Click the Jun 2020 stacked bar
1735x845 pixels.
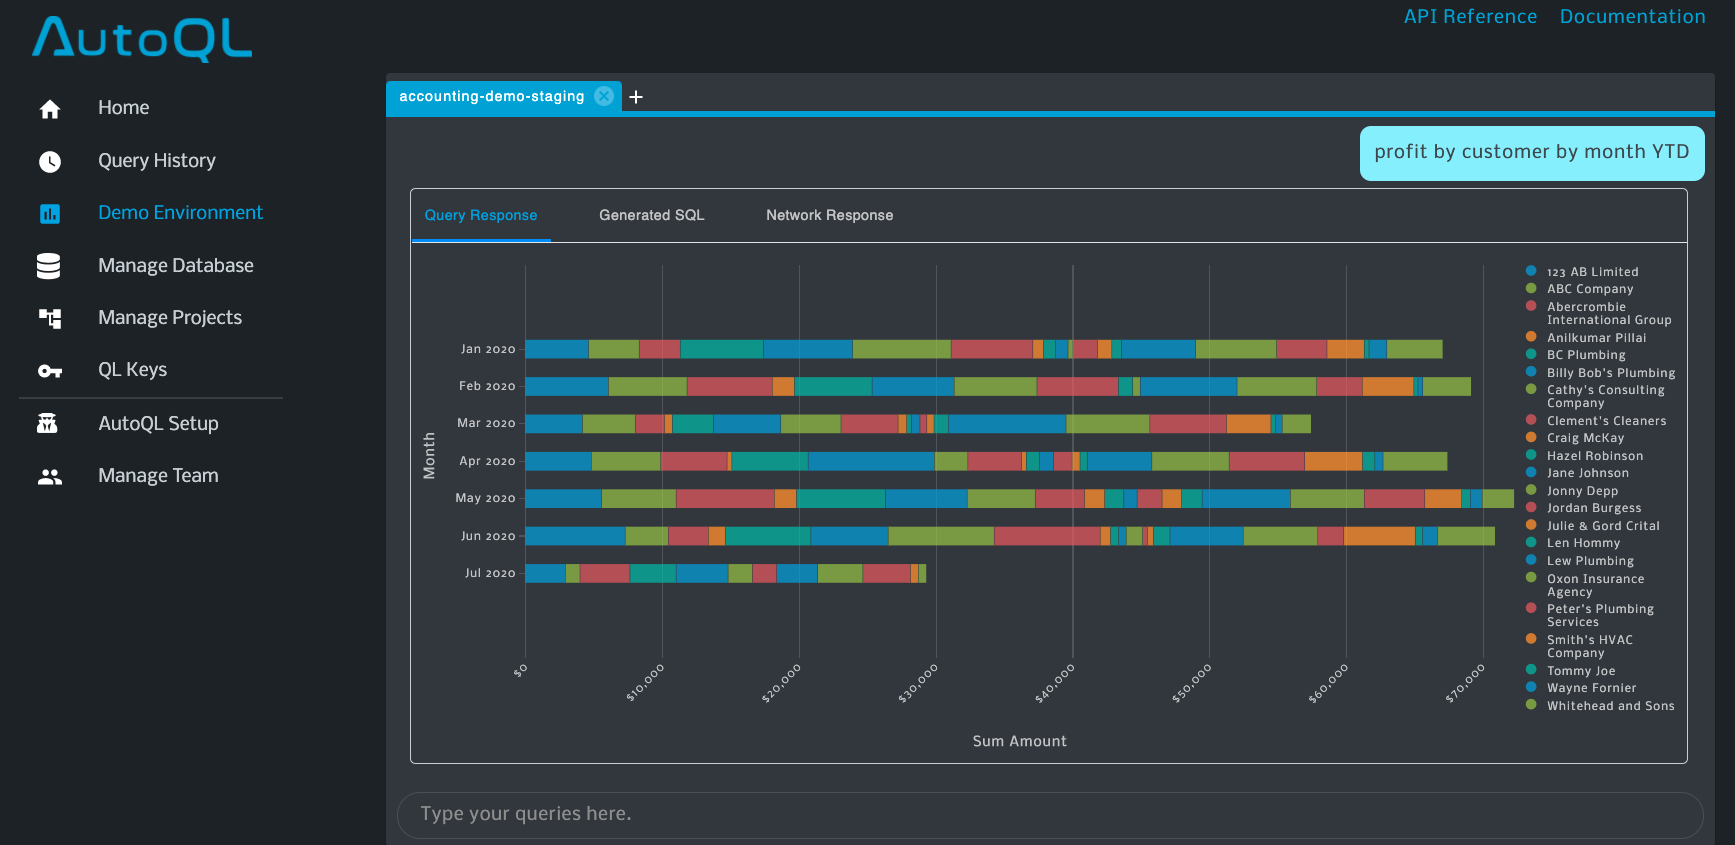1010,536
